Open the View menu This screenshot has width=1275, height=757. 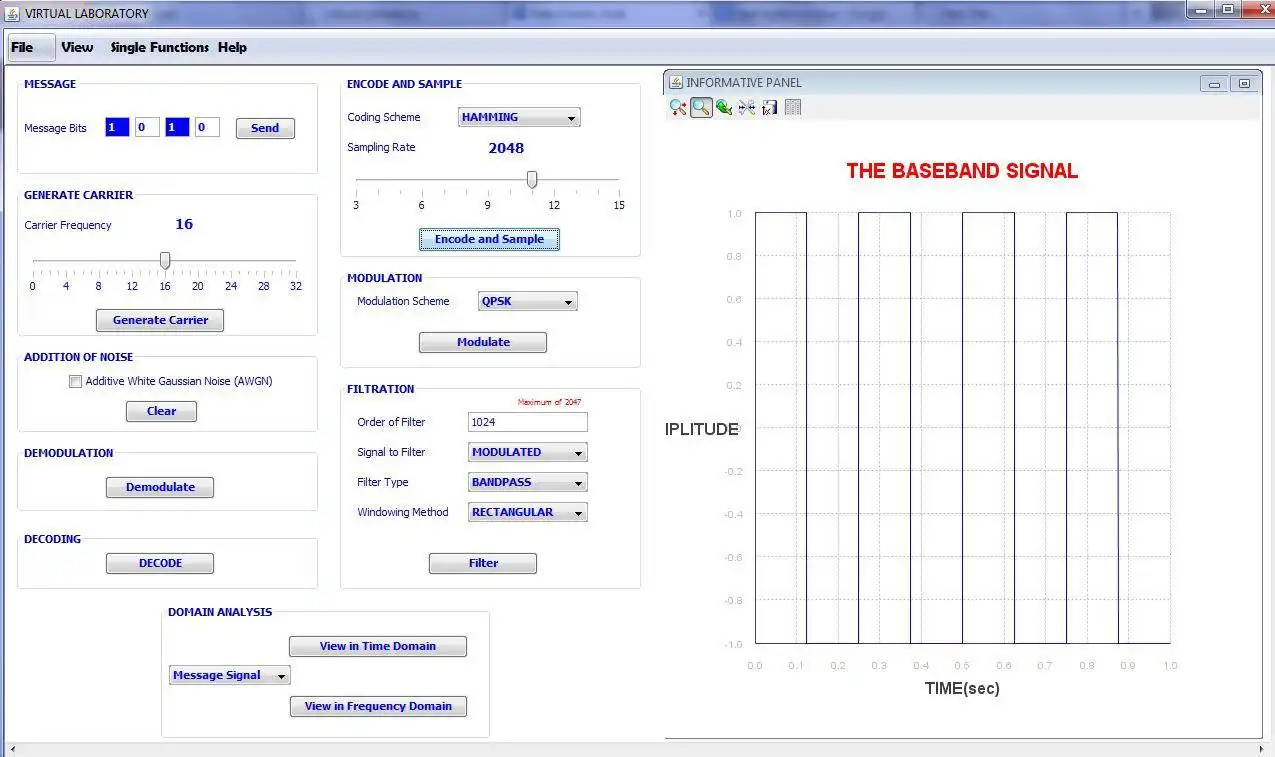point(77,47)
